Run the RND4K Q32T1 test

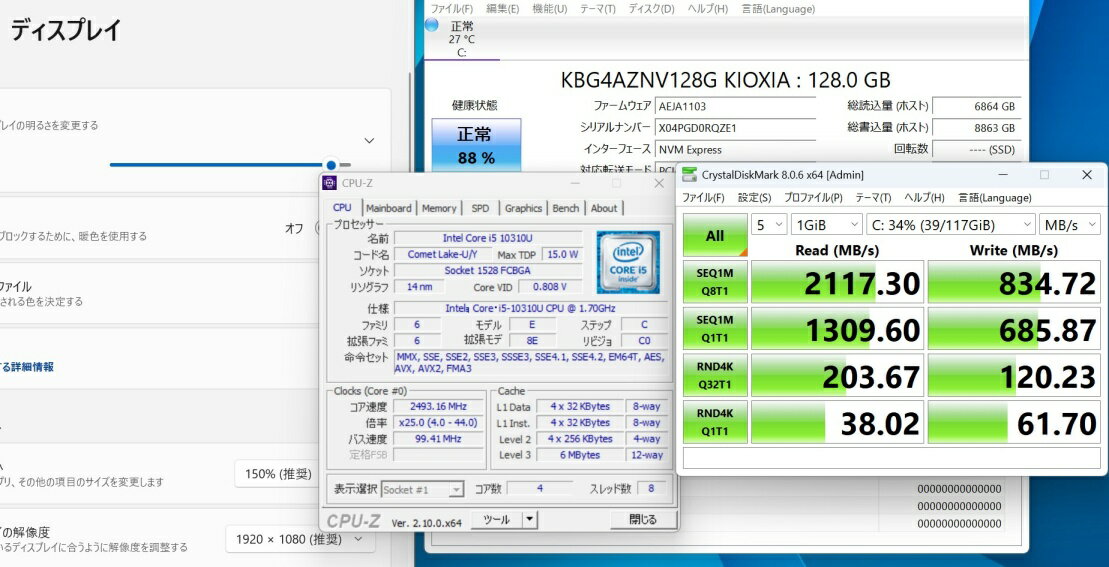715,377
